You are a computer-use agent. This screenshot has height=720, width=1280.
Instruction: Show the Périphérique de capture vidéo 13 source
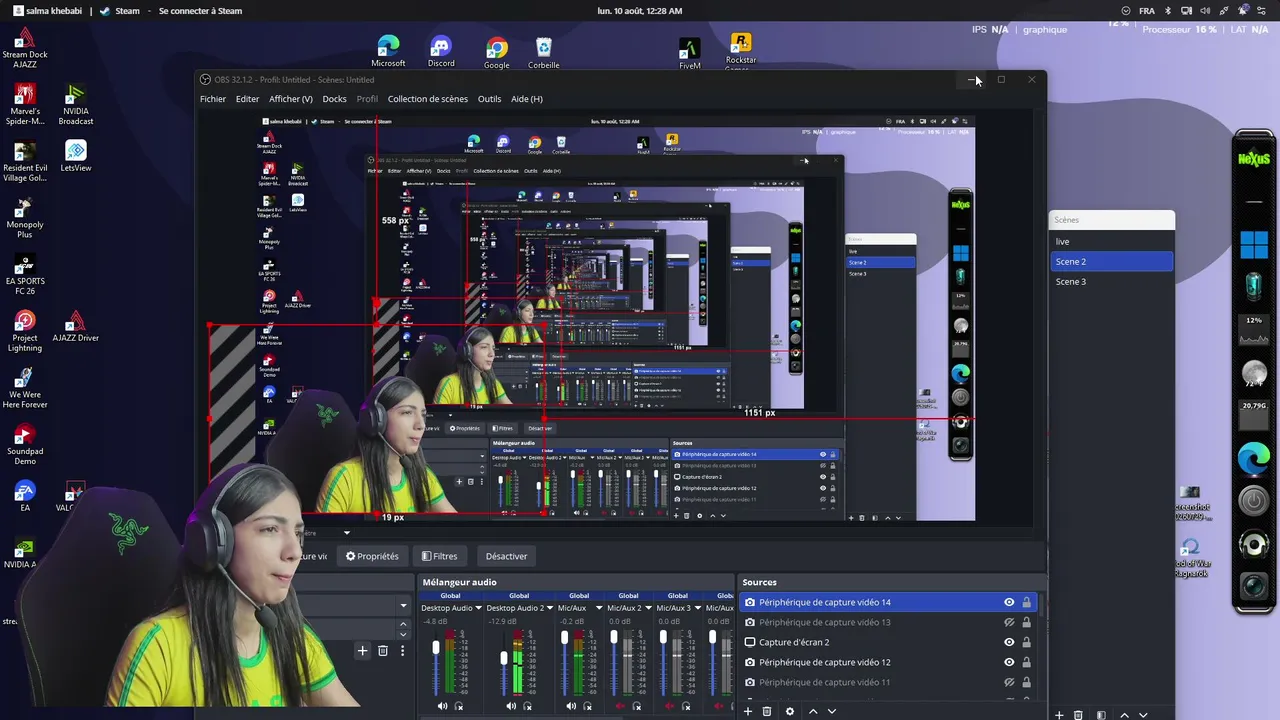1009,622
